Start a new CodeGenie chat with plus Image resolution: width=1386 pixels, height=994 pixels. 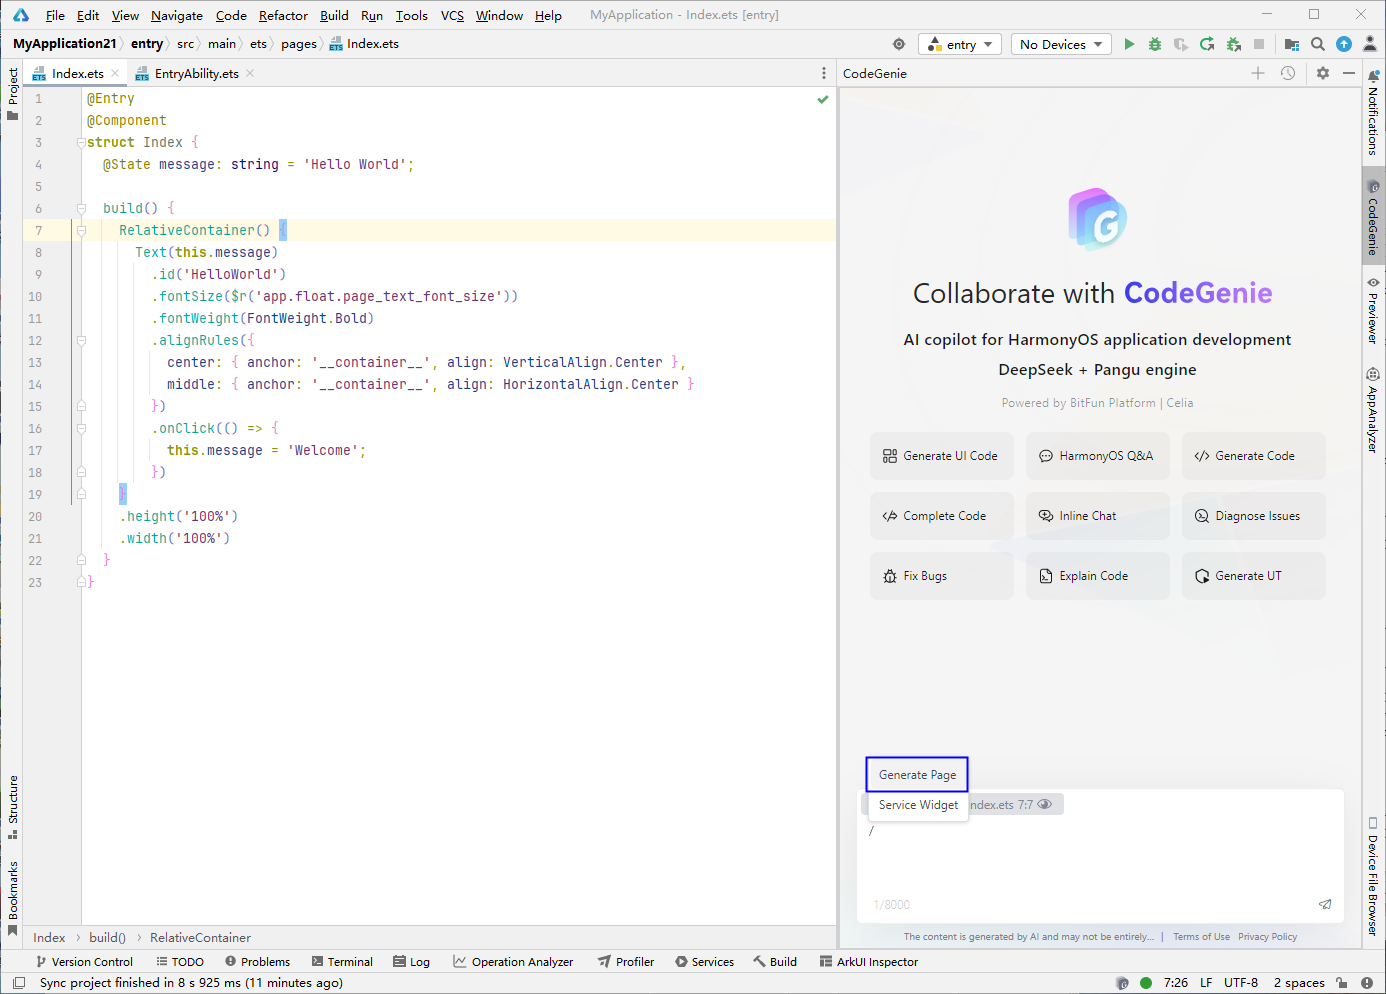(1258, 73)
